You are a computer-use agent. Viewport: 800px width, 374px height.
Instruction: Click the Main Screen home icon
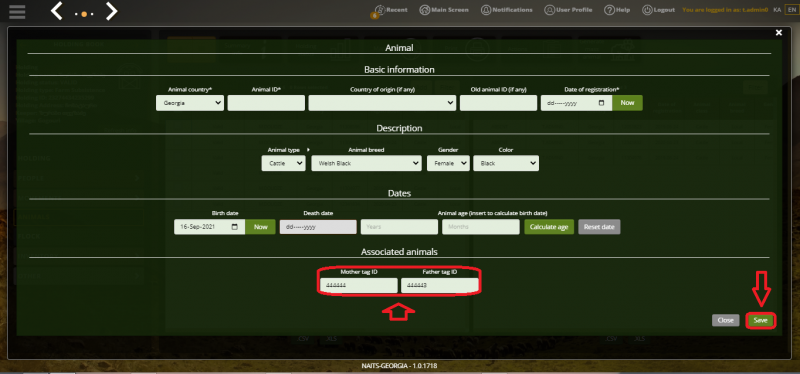pyautogui.click(x=424, y=10)
